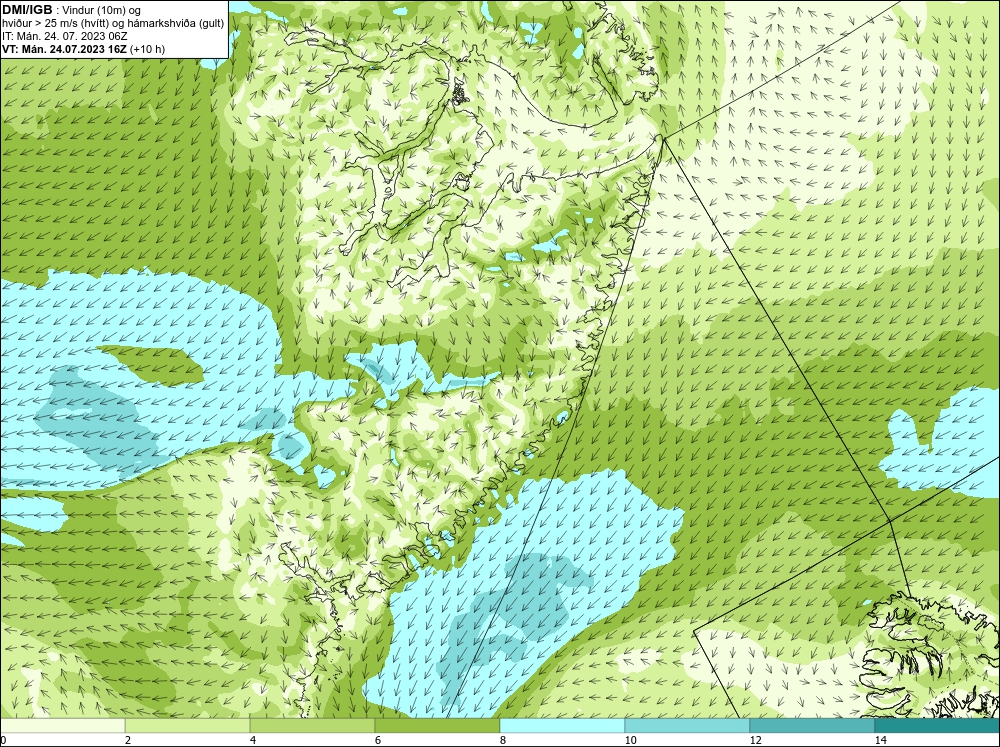Click the scale label '8'

coord(503,740)
